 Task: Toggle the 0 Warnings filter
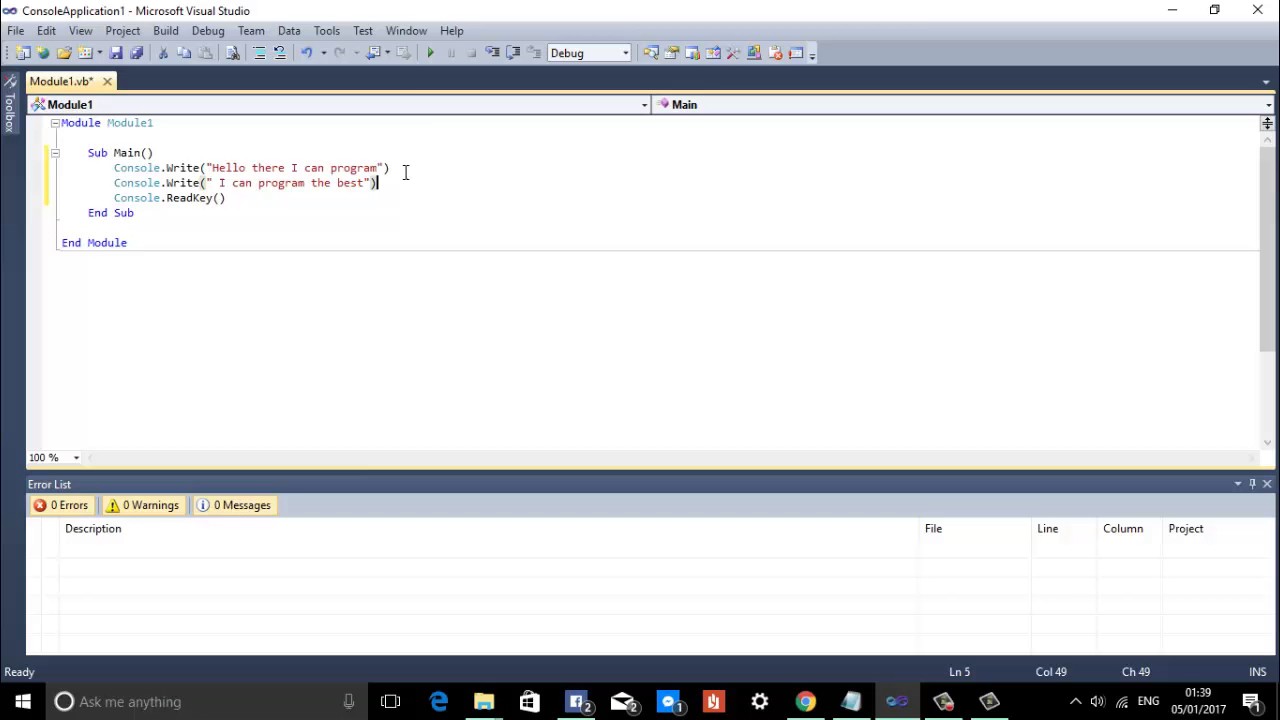(143, 505)
